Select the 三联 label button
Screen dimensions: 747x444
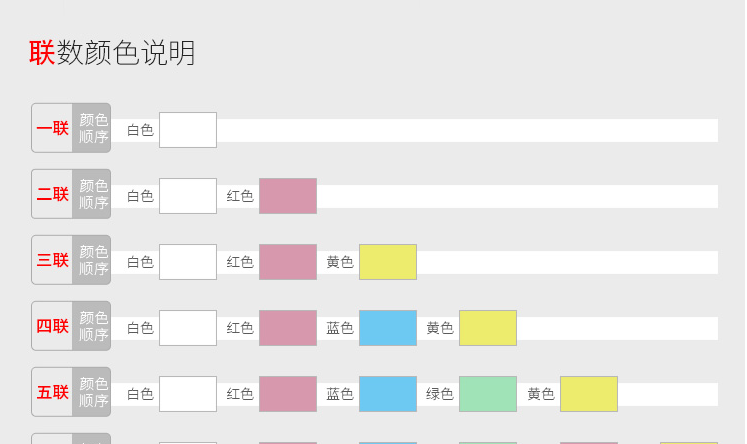point(52,260)
